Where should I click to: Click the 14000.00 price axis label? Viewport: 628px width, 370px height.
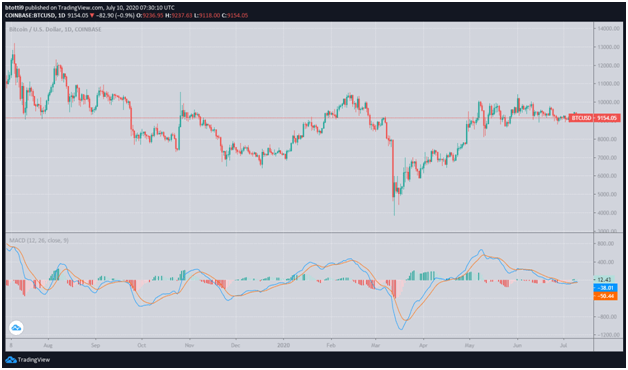point(607,29)
